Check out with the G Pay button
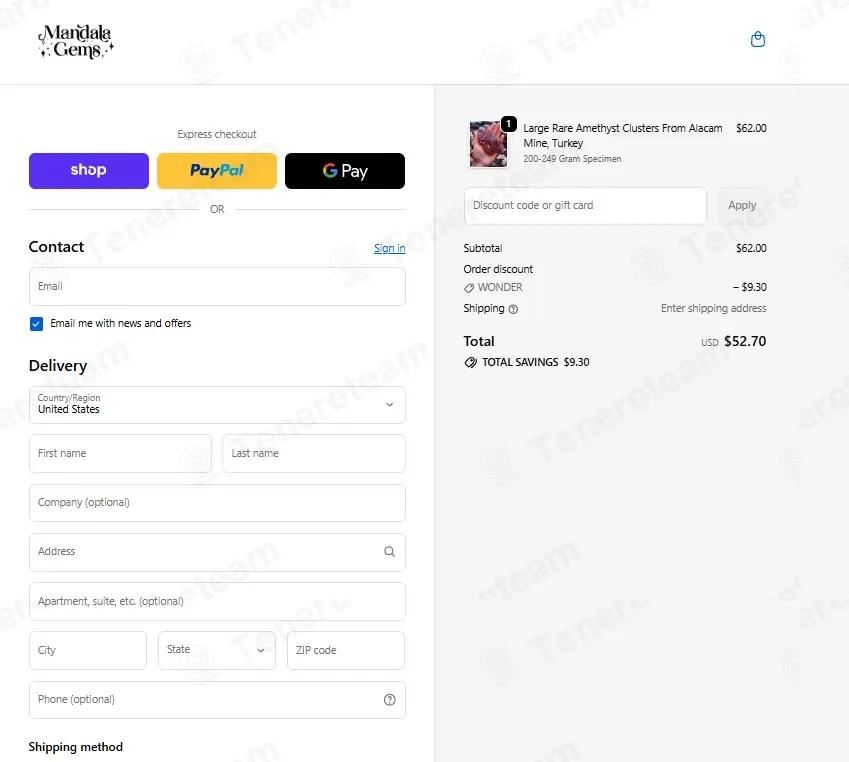The image size is (849, 762). point(345,171)
